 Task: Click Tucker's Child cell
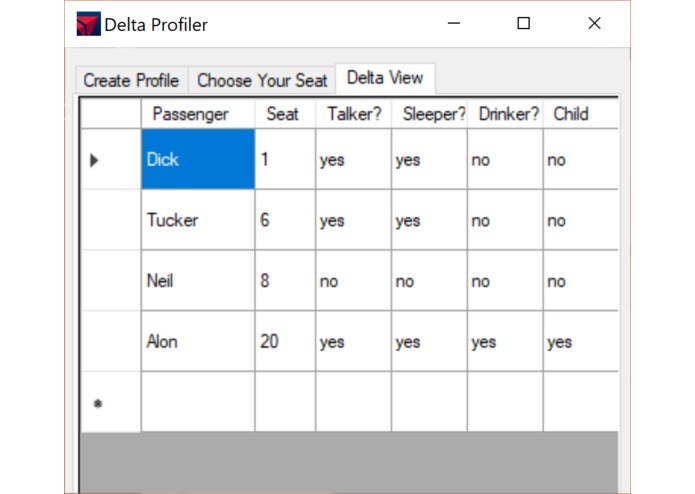(x=581, y=220)
